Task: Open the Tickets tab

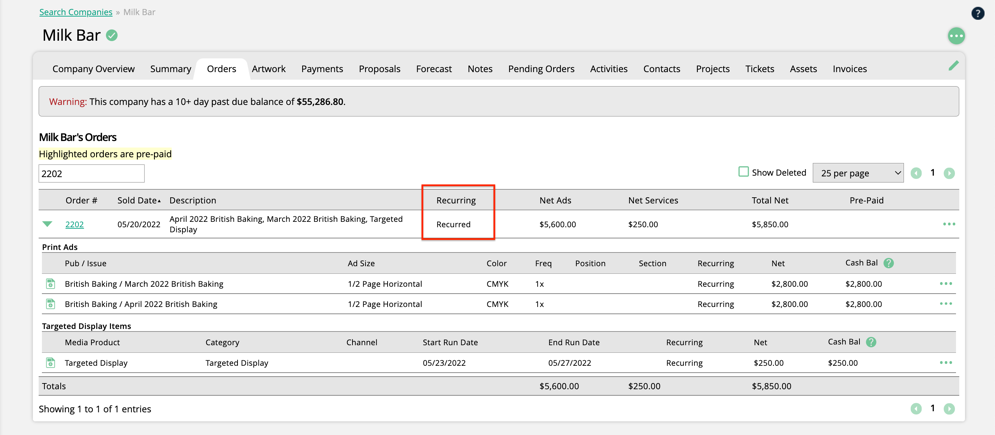Action: click(760, 68)
